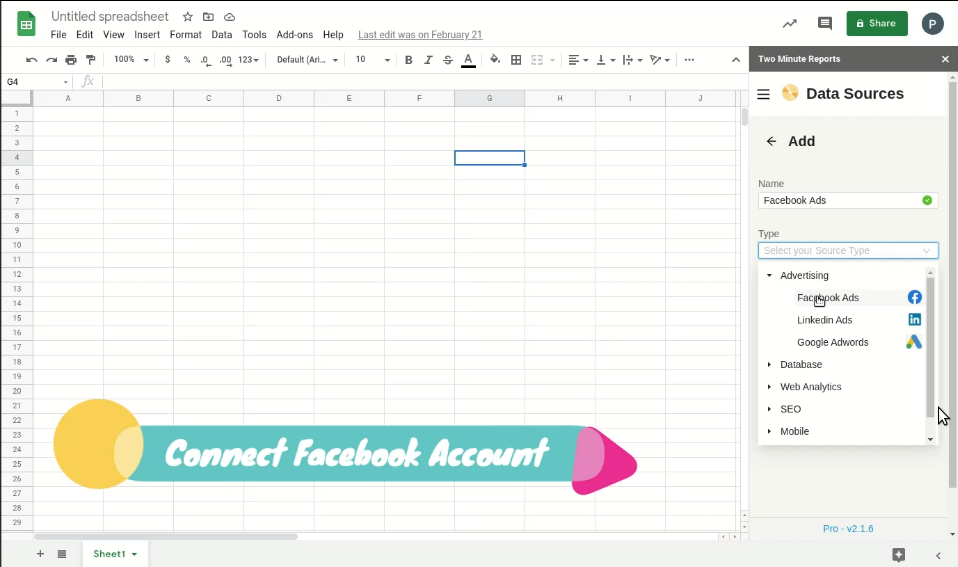Screen dimensions: 958x567
Task: Open the Data menu
Action: point(222,35)
